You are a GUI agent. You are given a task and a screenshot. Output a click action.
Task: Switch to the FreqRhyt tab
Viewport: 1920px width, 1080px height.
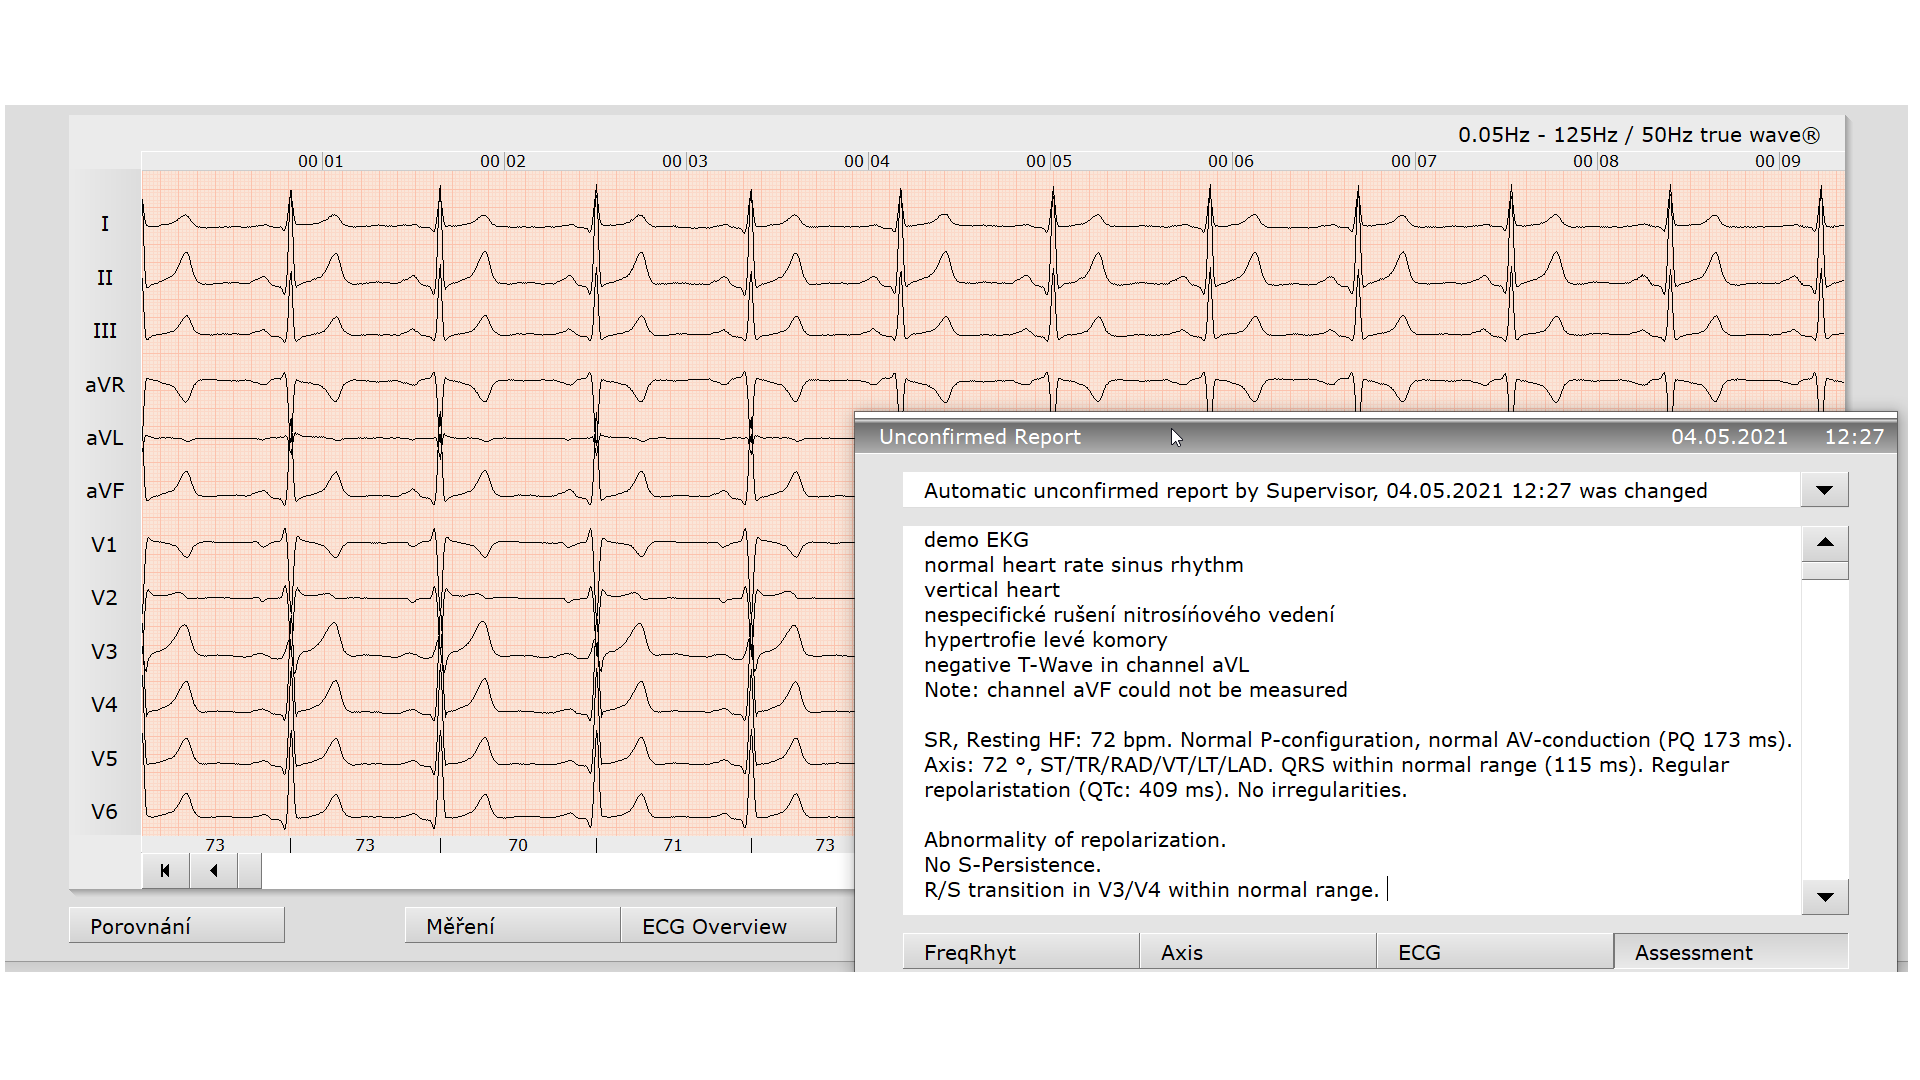pyautogui.click(x=1019, y=952)
